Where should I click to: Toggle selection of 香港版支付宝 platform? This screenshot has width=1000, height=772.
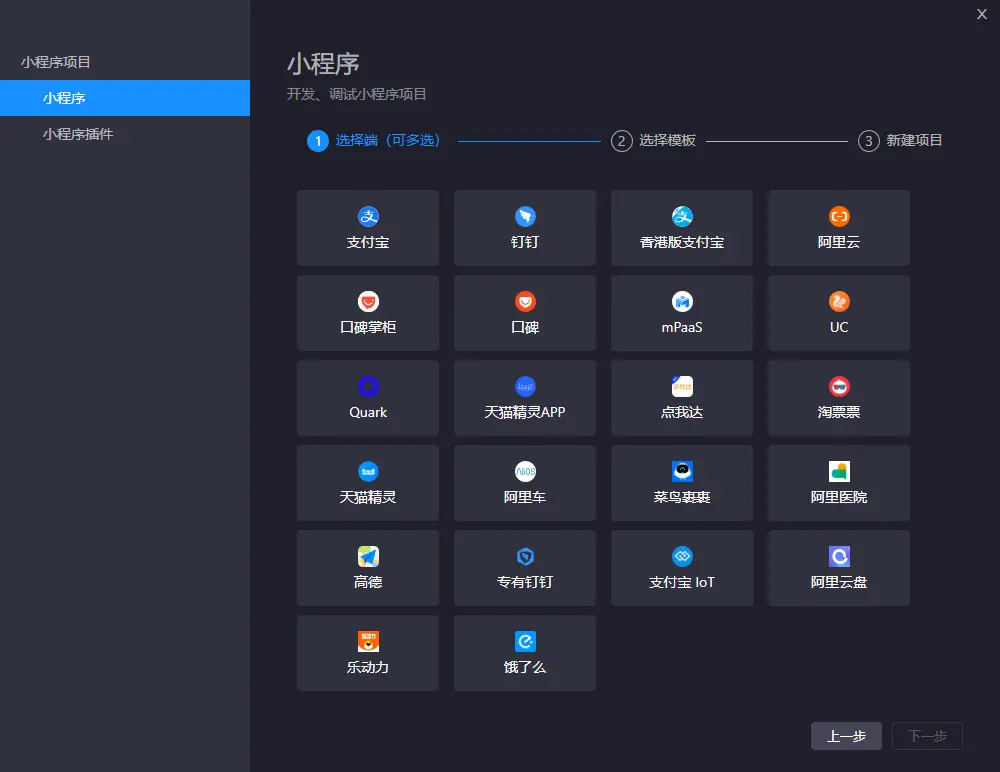click(x=681, y=227)
